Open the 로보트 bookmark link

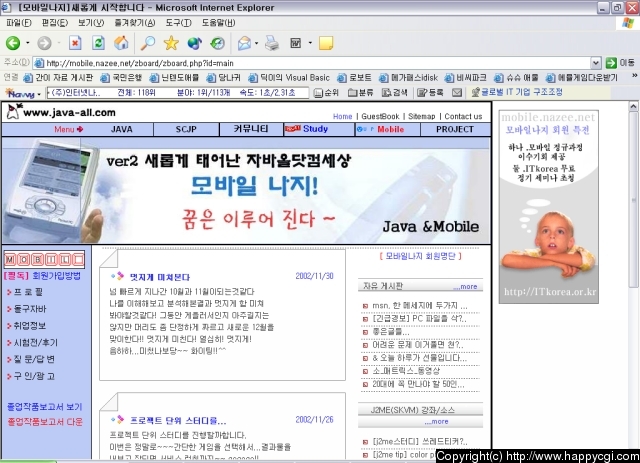355,78
